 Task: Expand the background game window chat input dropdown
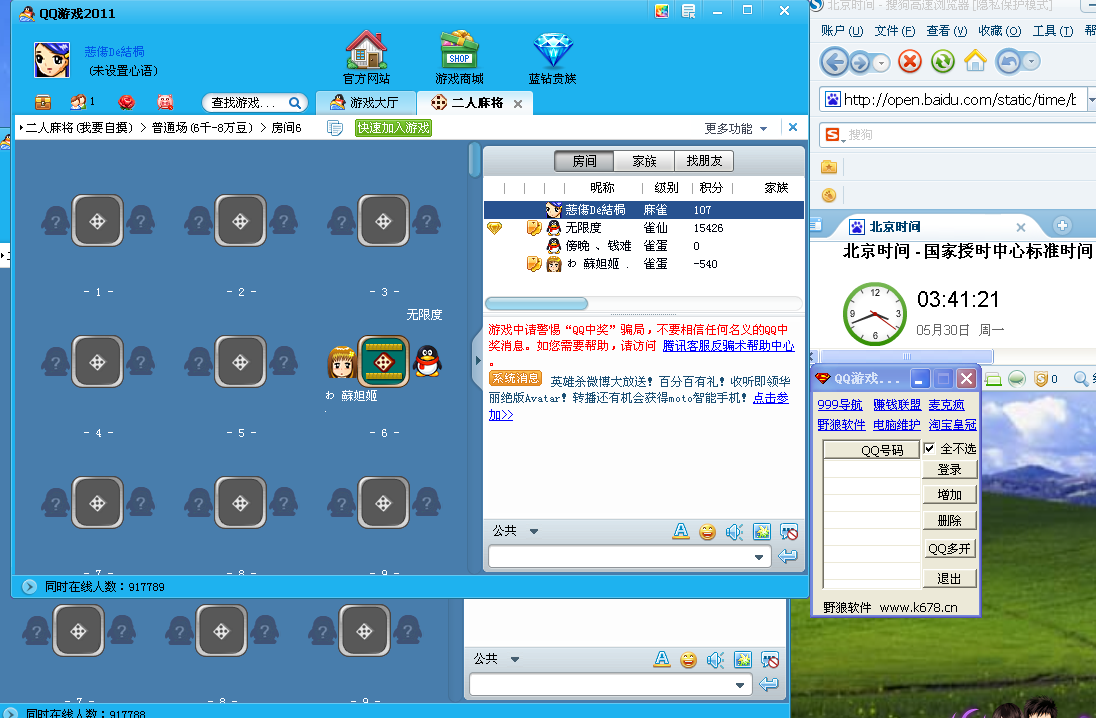point(740,685)
